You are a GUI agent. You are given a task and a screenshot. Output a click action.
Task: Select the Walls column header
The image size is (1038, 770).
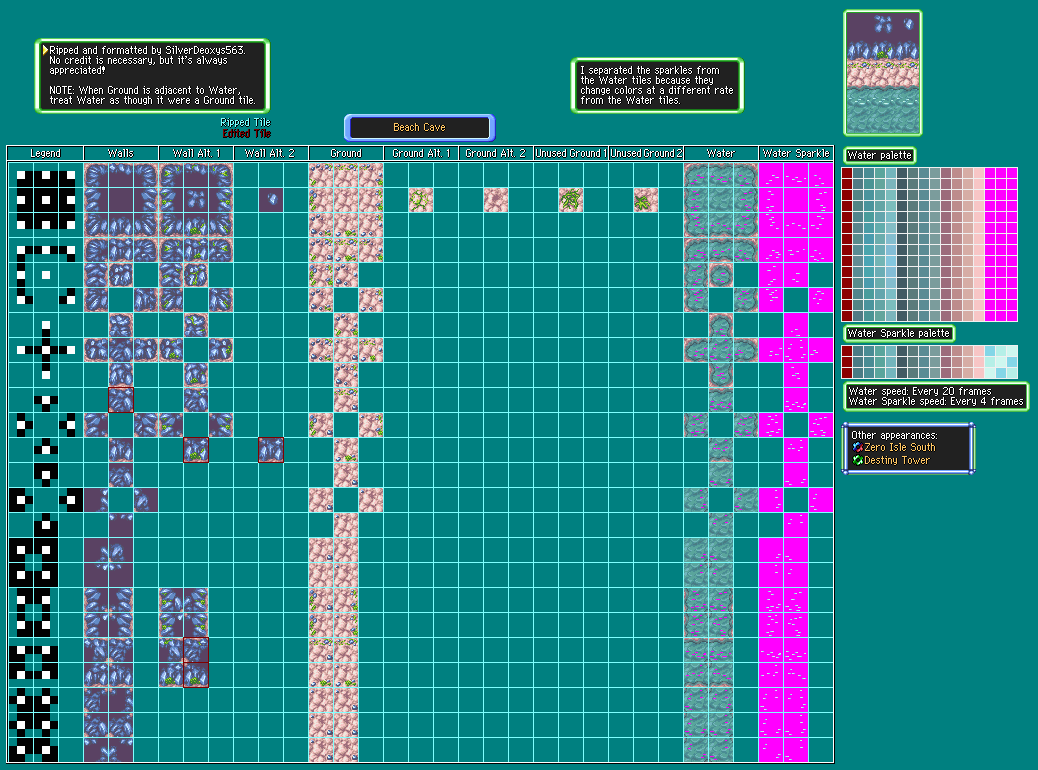pos(120,153)
